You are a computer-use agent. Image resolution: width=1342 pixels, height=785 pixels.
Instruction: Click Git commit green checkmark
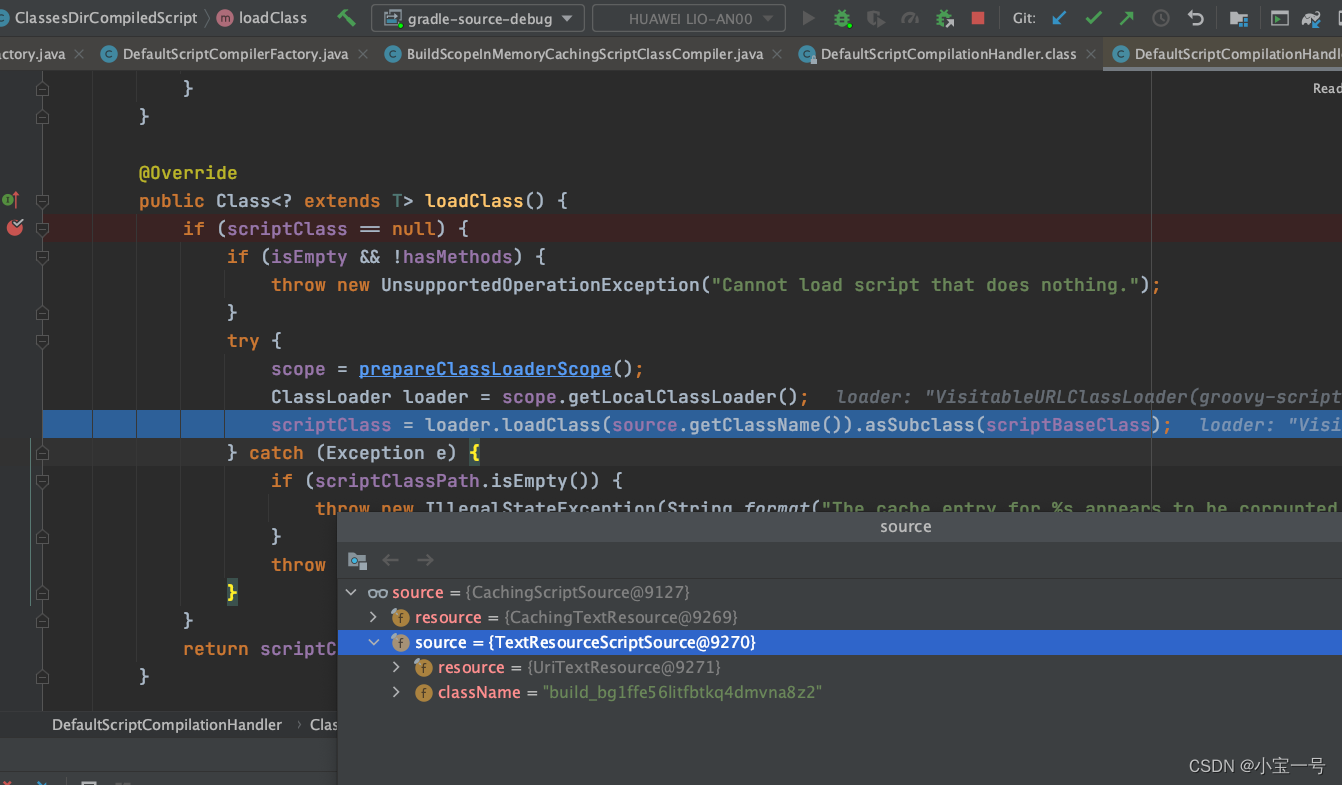point(1093,18)
